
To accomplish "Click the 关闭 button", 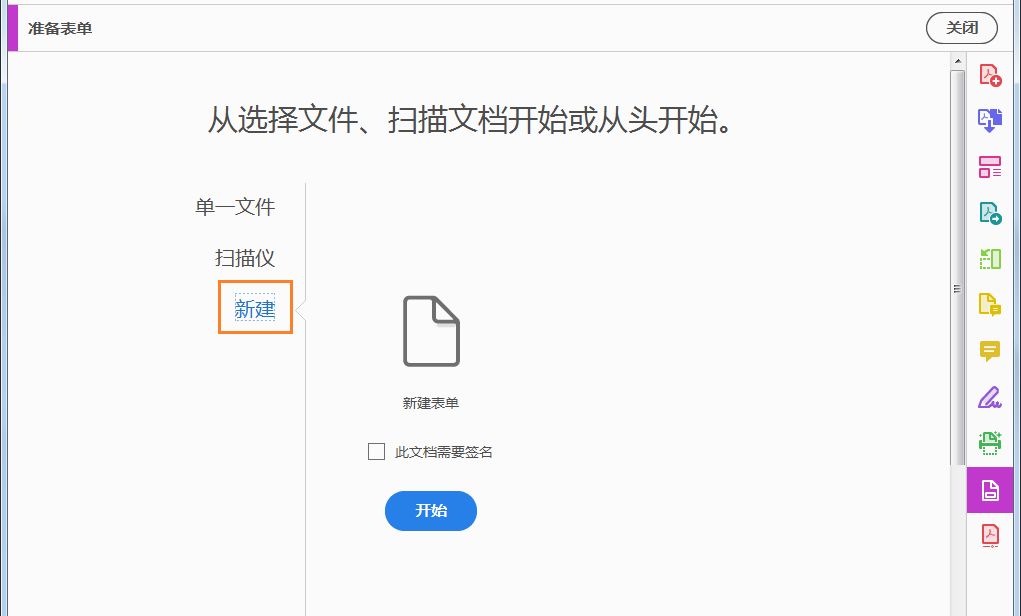I will [x=962, y=28].
